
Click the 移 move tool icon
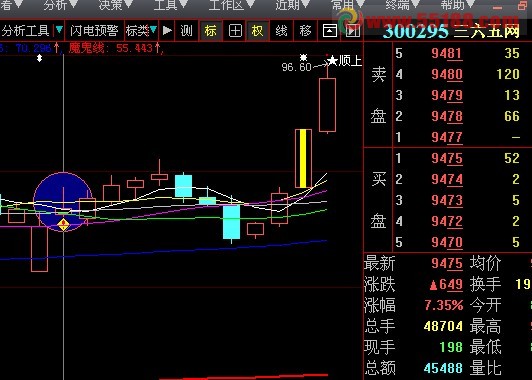(x=305, y=31)
